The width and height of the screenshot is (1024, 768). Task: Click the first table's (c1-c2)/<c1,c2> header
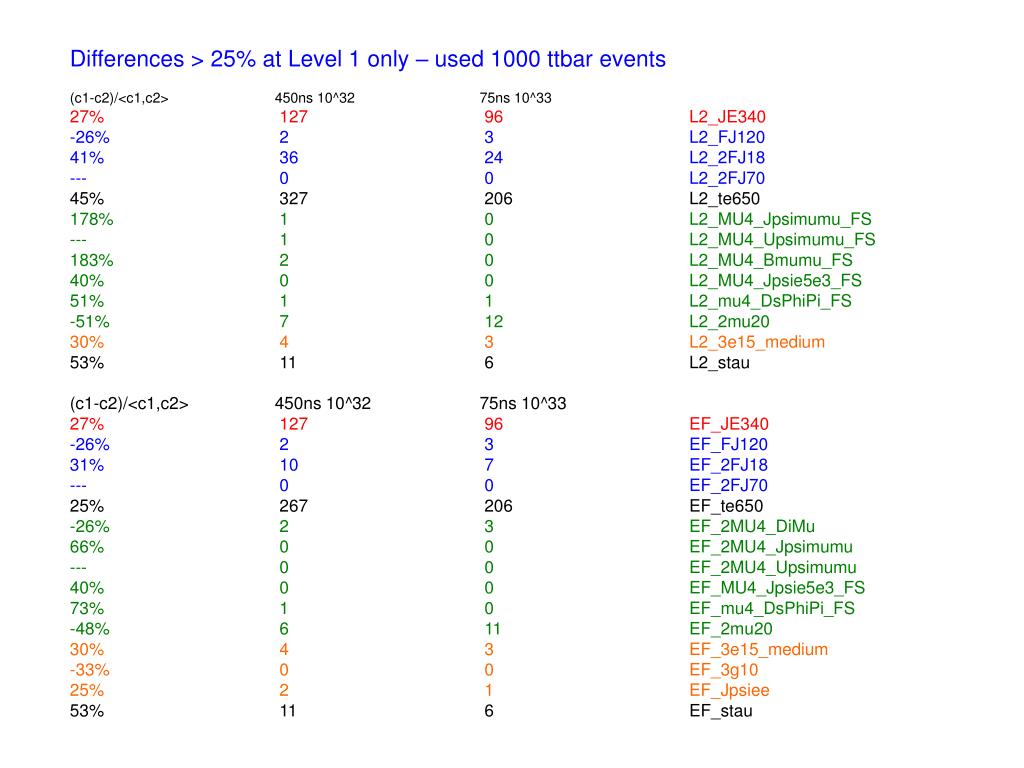click(x=119, y=99)
